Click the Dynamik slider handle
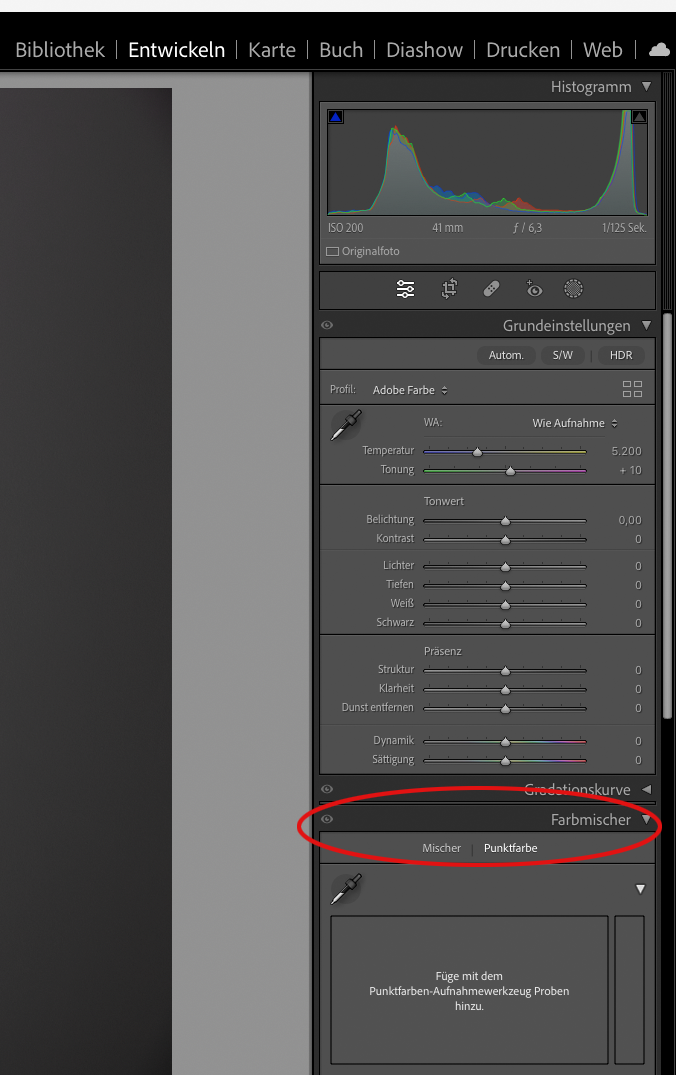 point(505,742)
